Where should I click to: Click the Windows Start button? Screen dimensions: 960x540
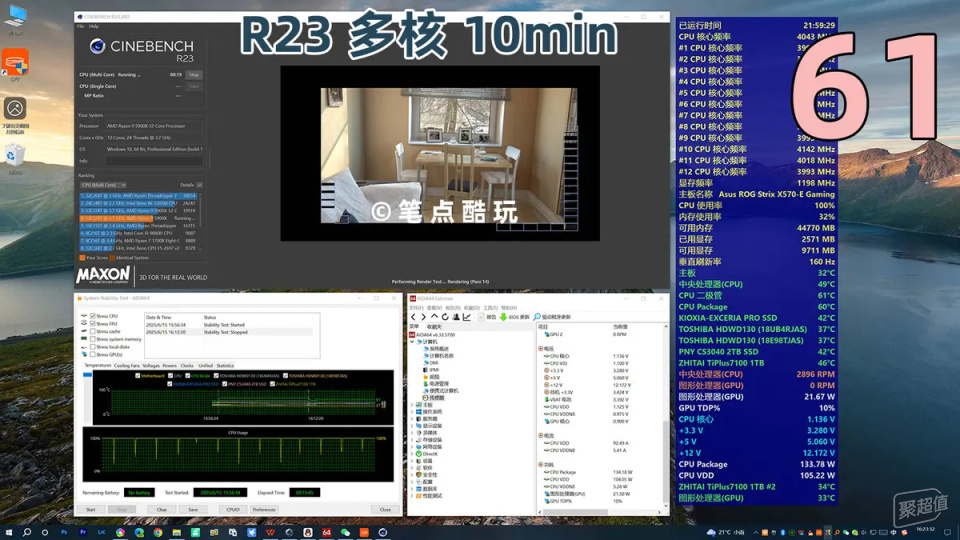pyautogui.click(x=9, y=533)
